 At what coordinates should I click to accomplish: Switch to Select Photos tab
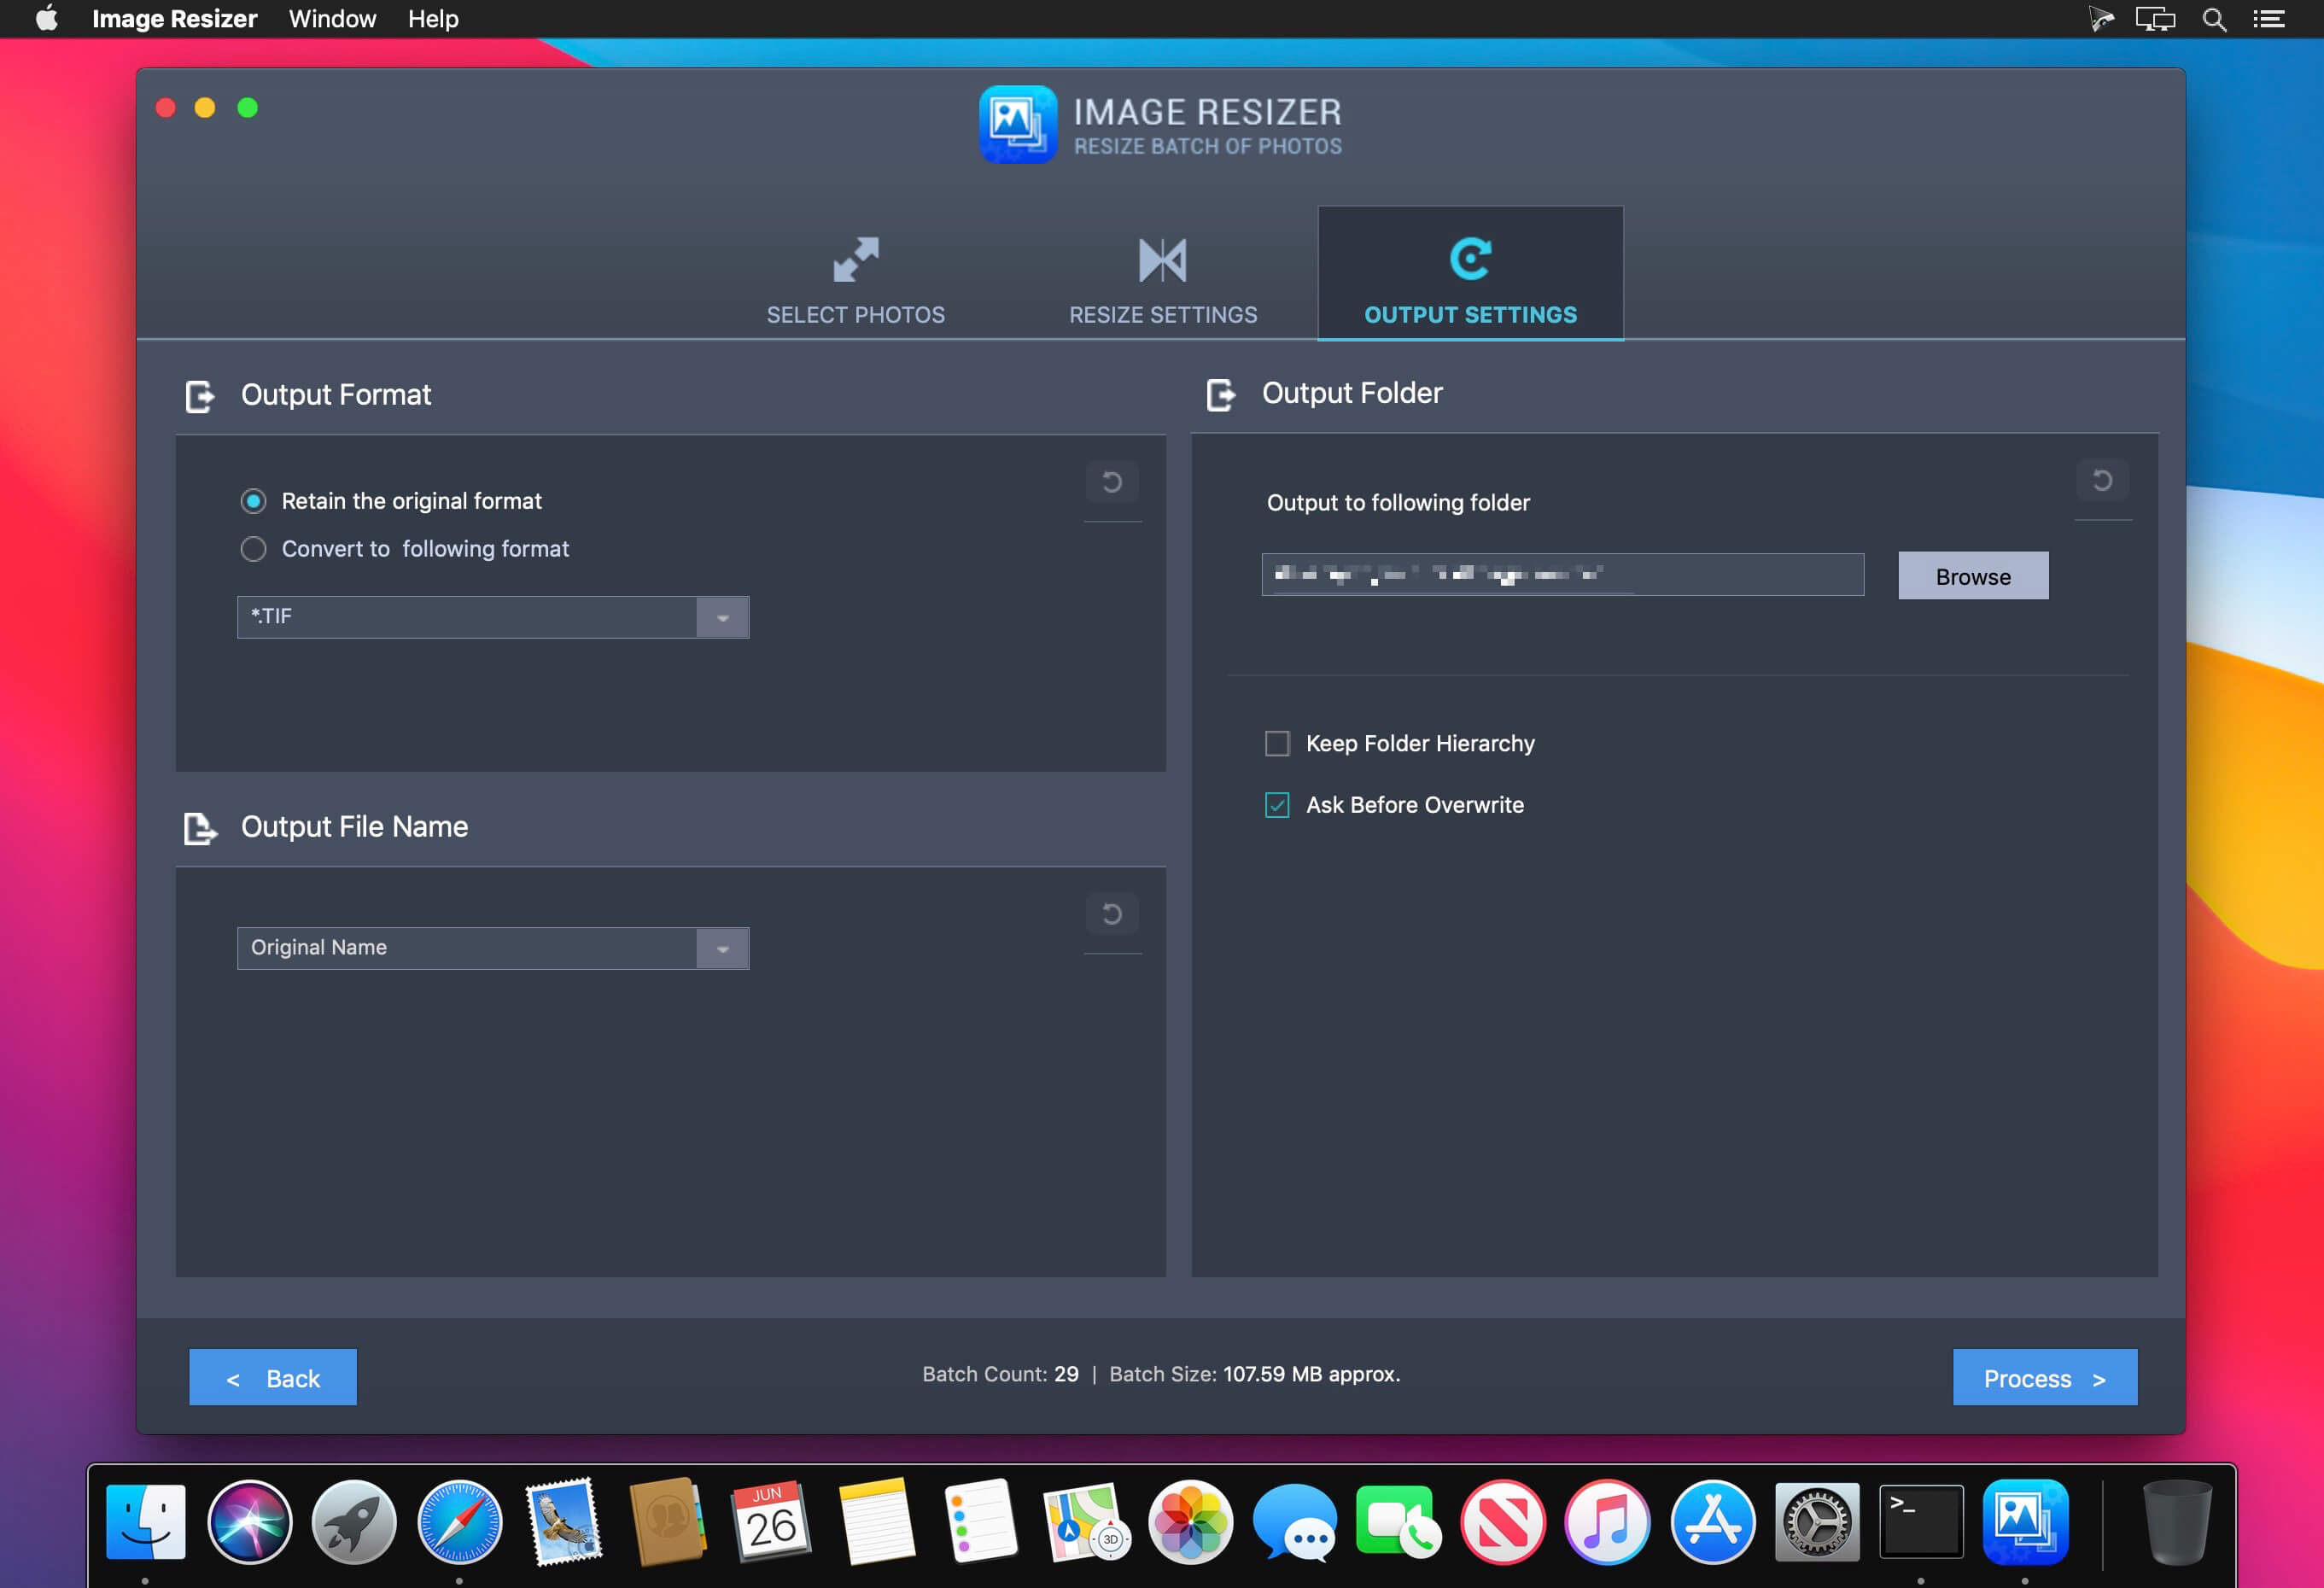click(x=856, y=281)
